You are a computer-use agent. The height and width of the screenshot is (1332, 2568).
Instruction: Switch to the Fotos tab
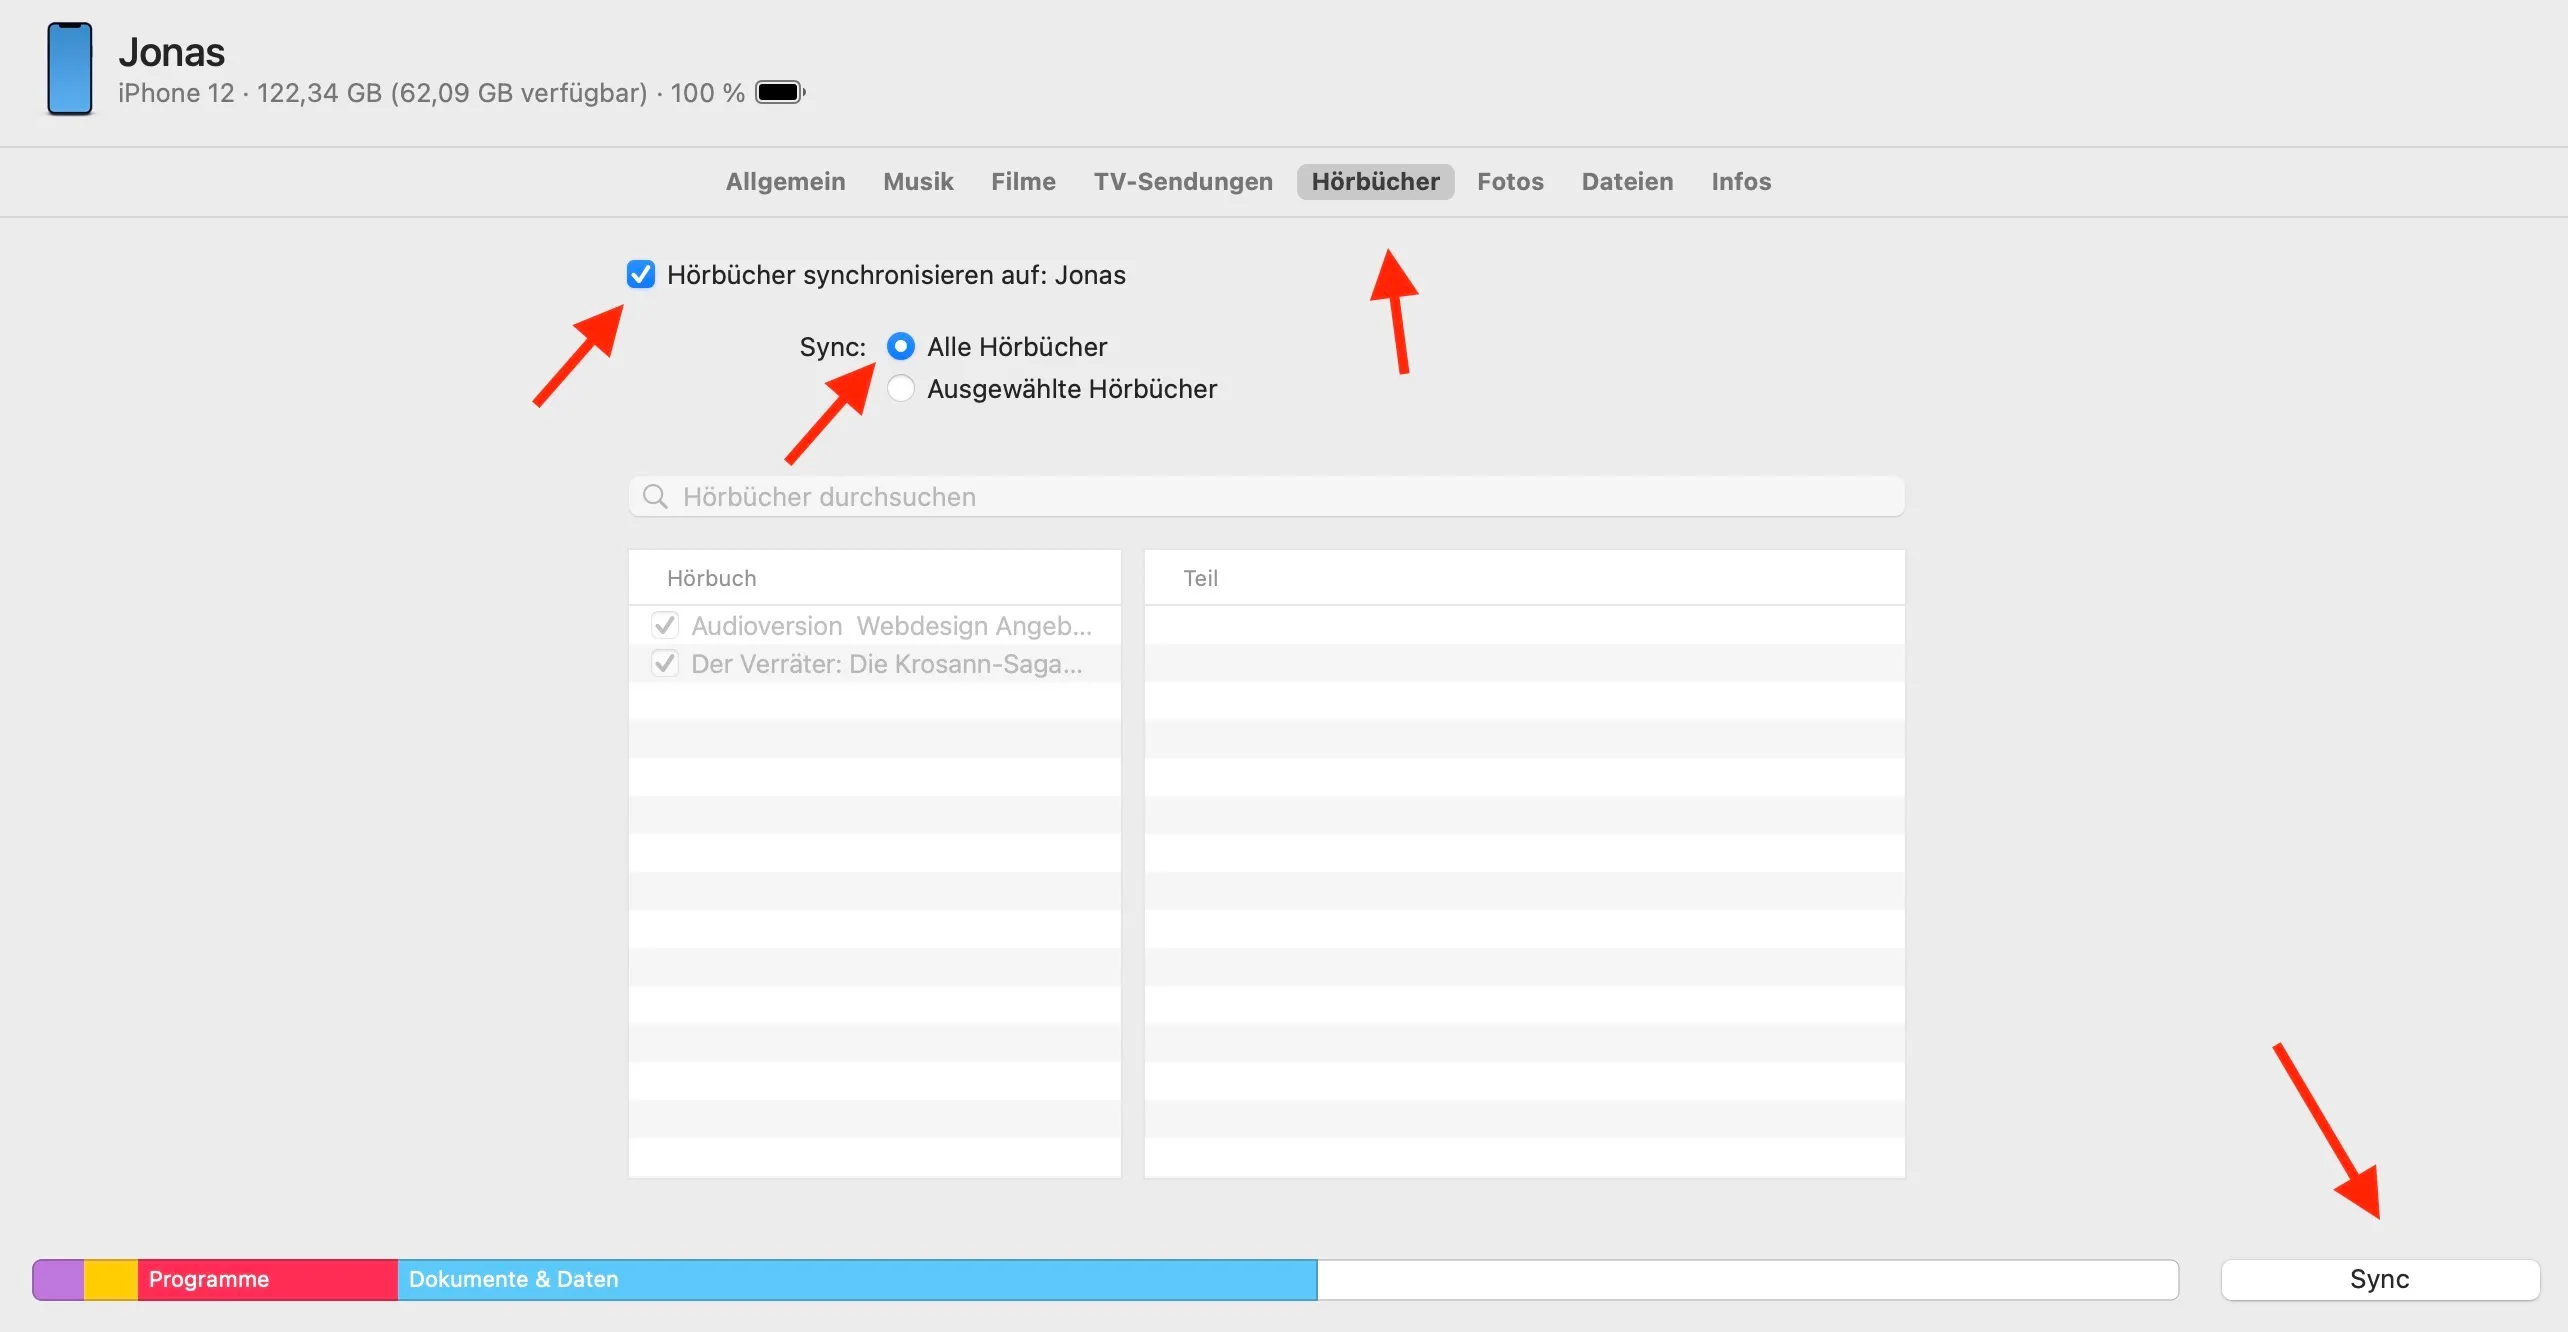click(x=1510, y=181)
